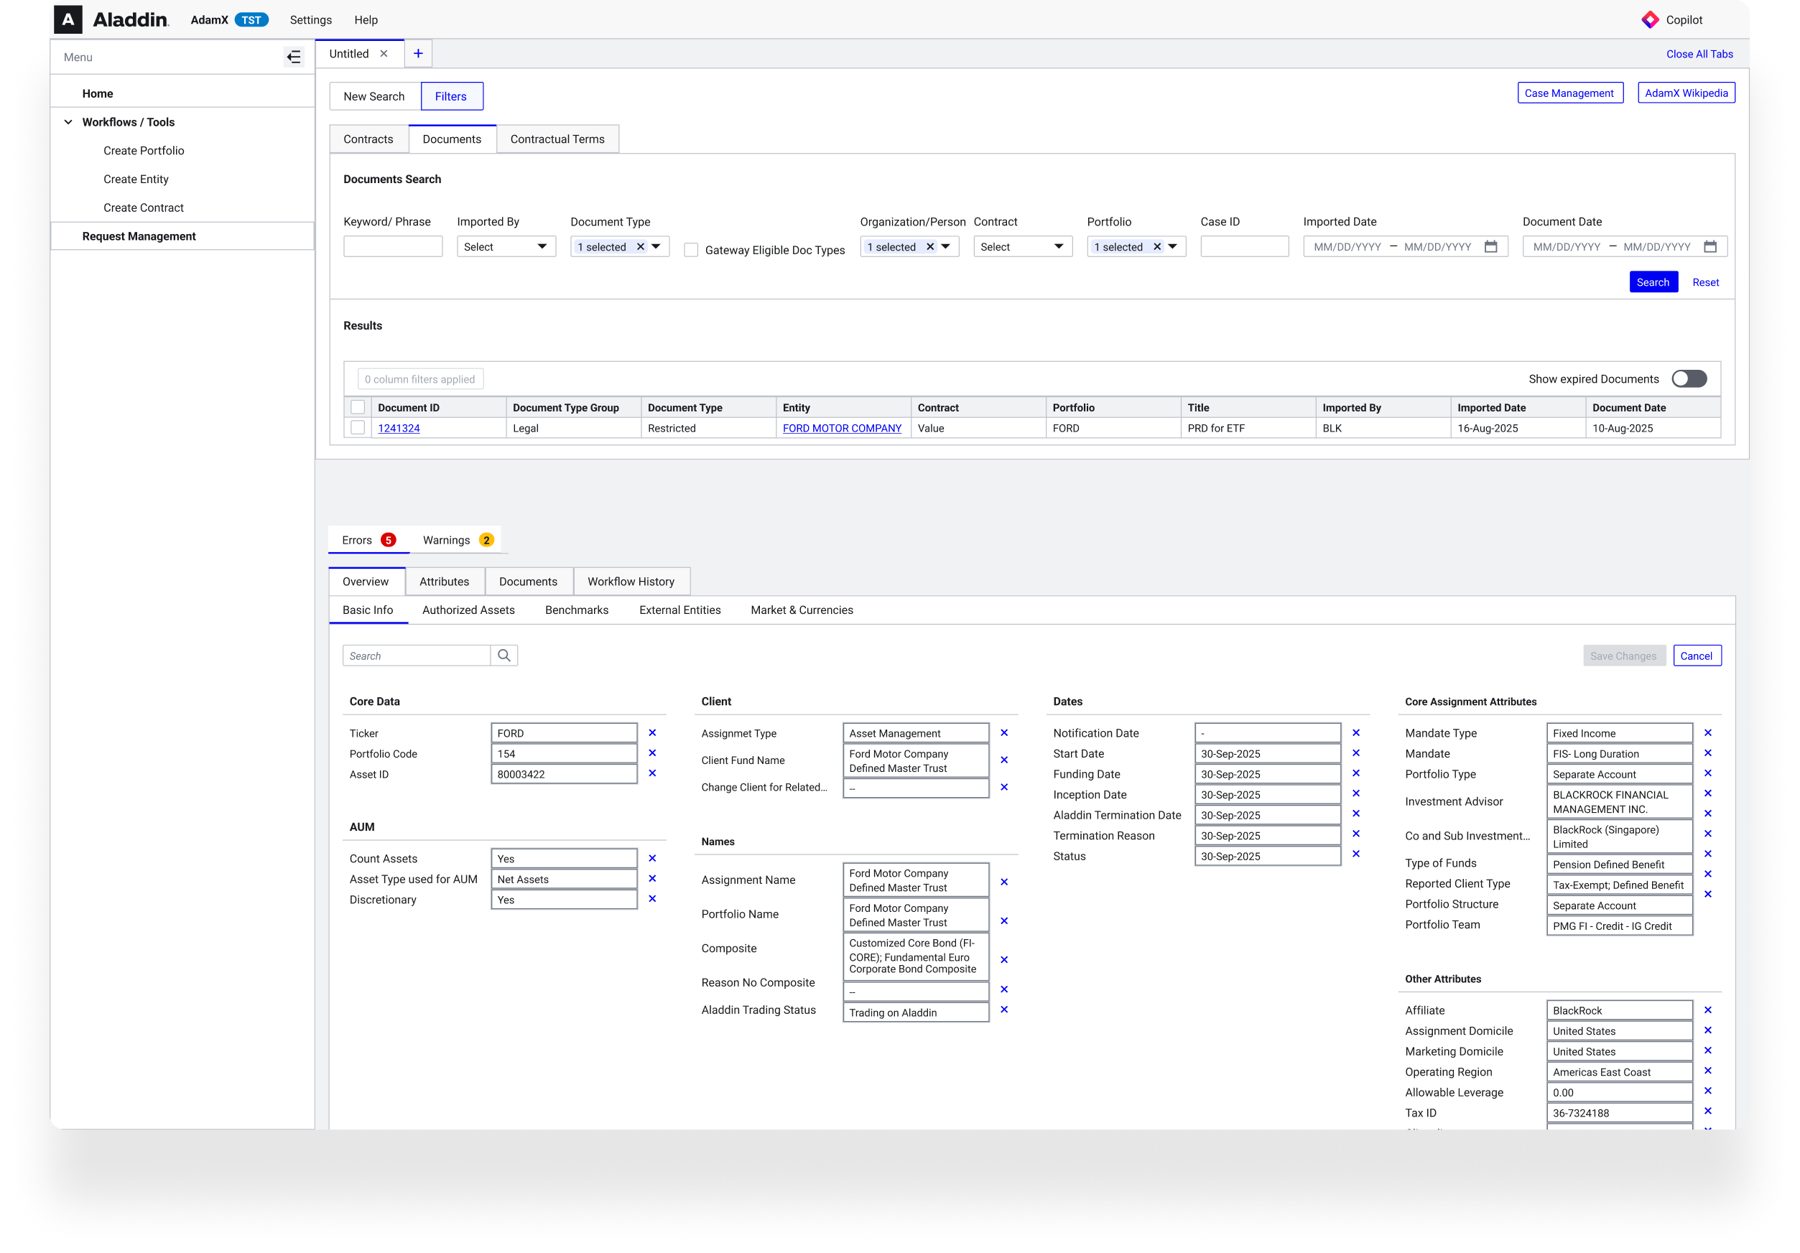
Task: Clear the Affiliate field
Action: click(x=1708, y=1011)
